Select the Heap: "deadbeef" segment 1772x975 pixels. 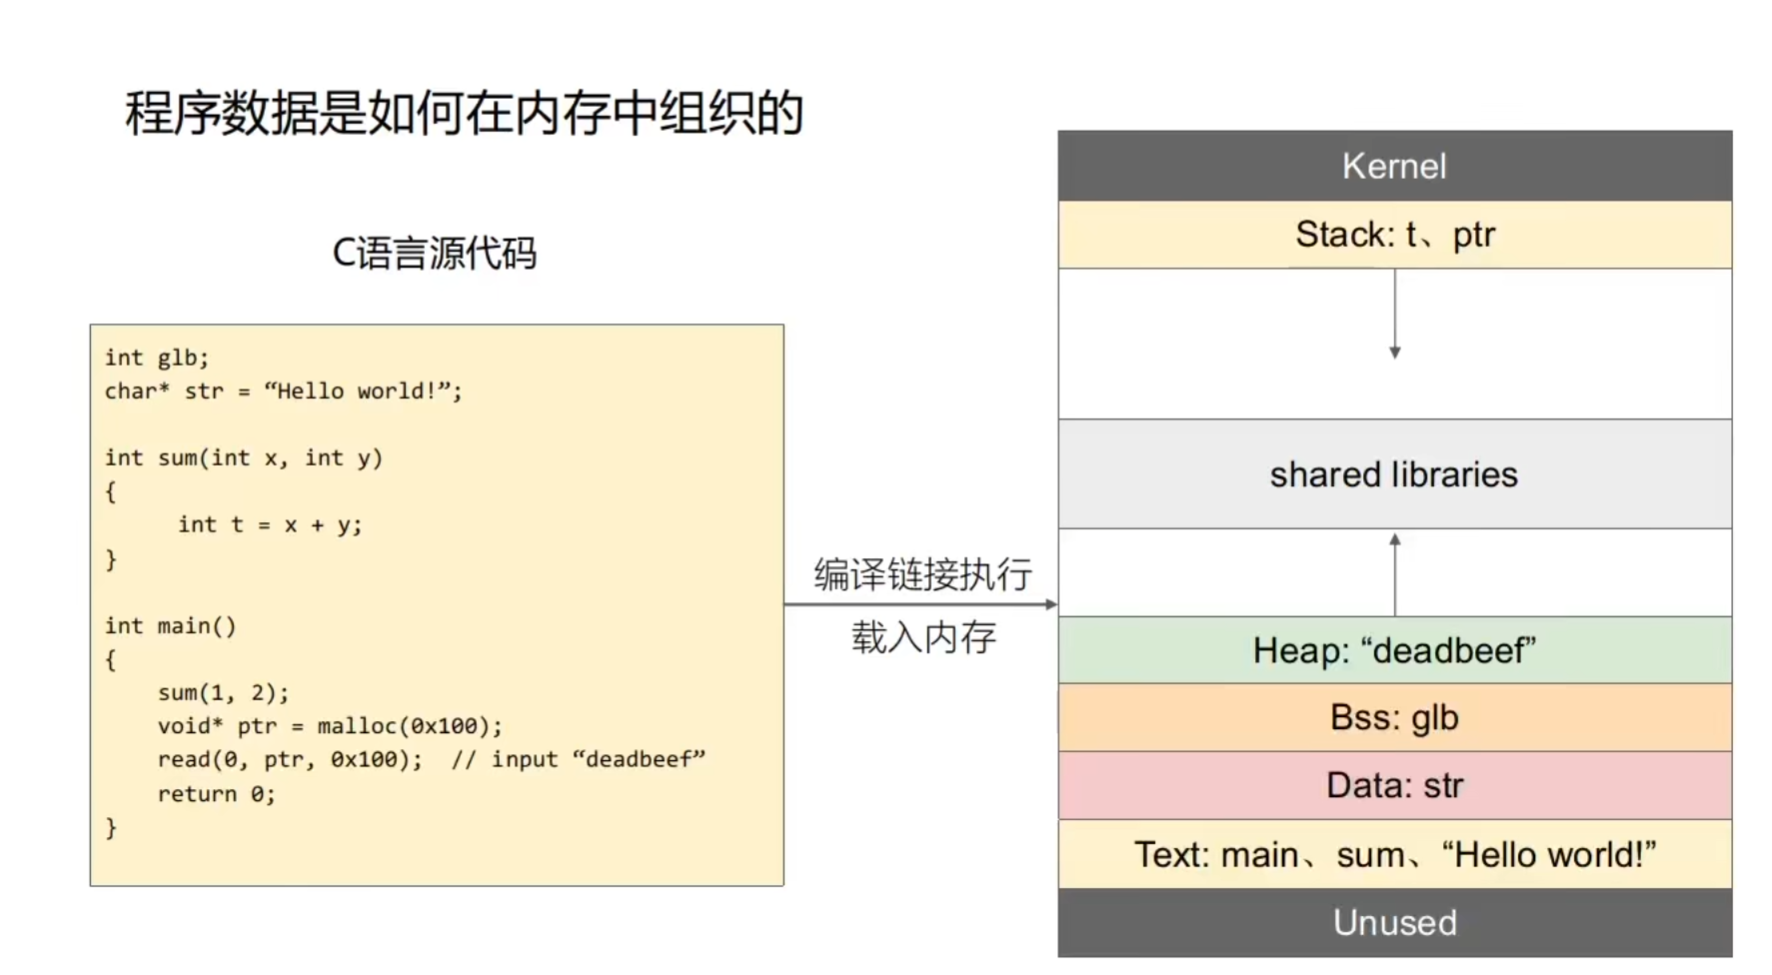pos(1395,650)
